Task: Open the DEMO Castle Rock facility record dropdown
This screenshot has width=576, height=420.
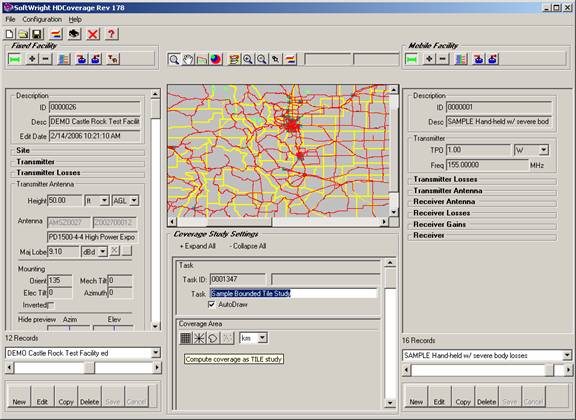Action: [x=156, y=353]
